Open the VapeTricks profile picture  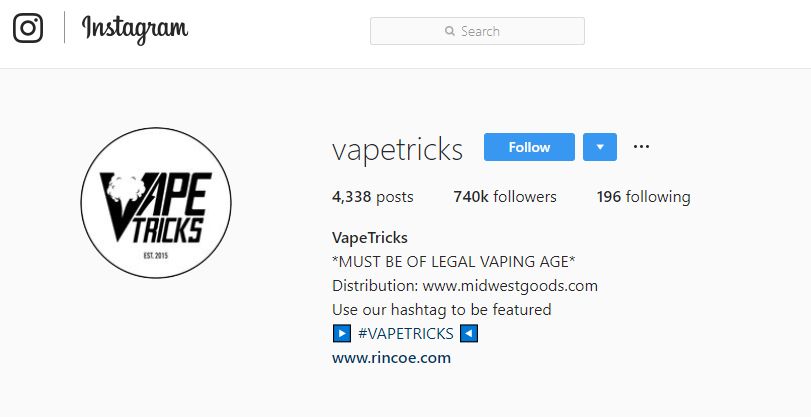coord(156,203)
